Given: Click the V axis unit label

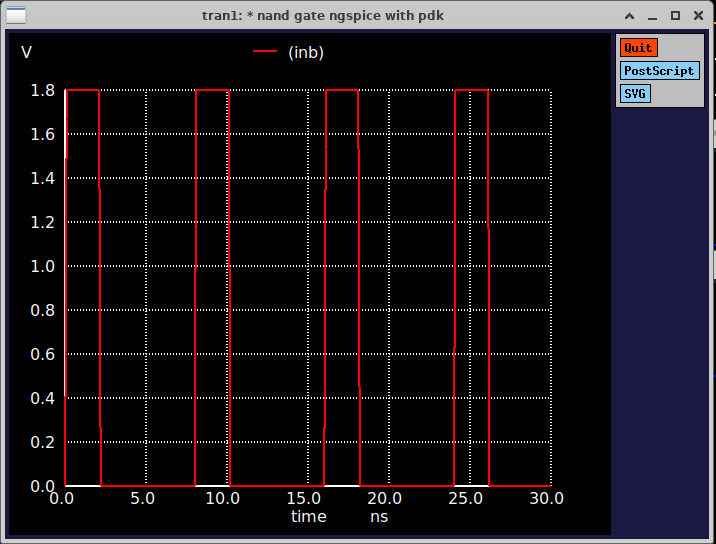Looking at the screenshot, I should pos(26,52).
